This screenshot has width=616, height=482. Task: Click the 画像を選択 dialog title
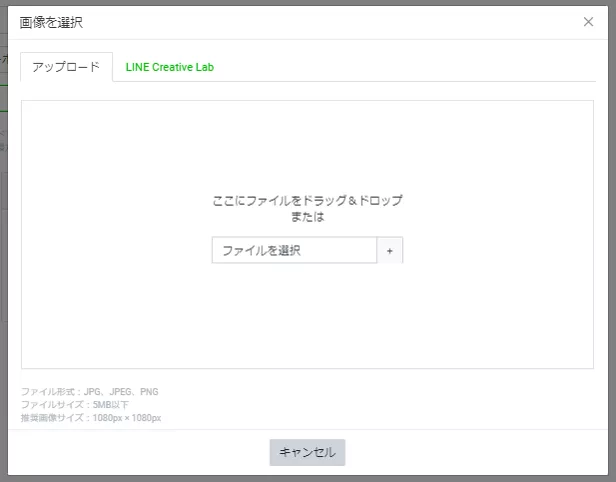[x=52, y=21]
